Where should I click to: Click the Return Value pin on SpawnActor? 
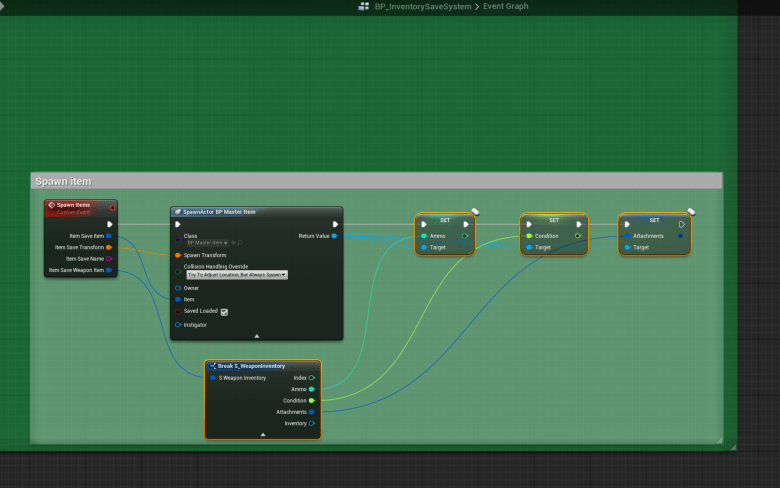(x=334, y=236)
